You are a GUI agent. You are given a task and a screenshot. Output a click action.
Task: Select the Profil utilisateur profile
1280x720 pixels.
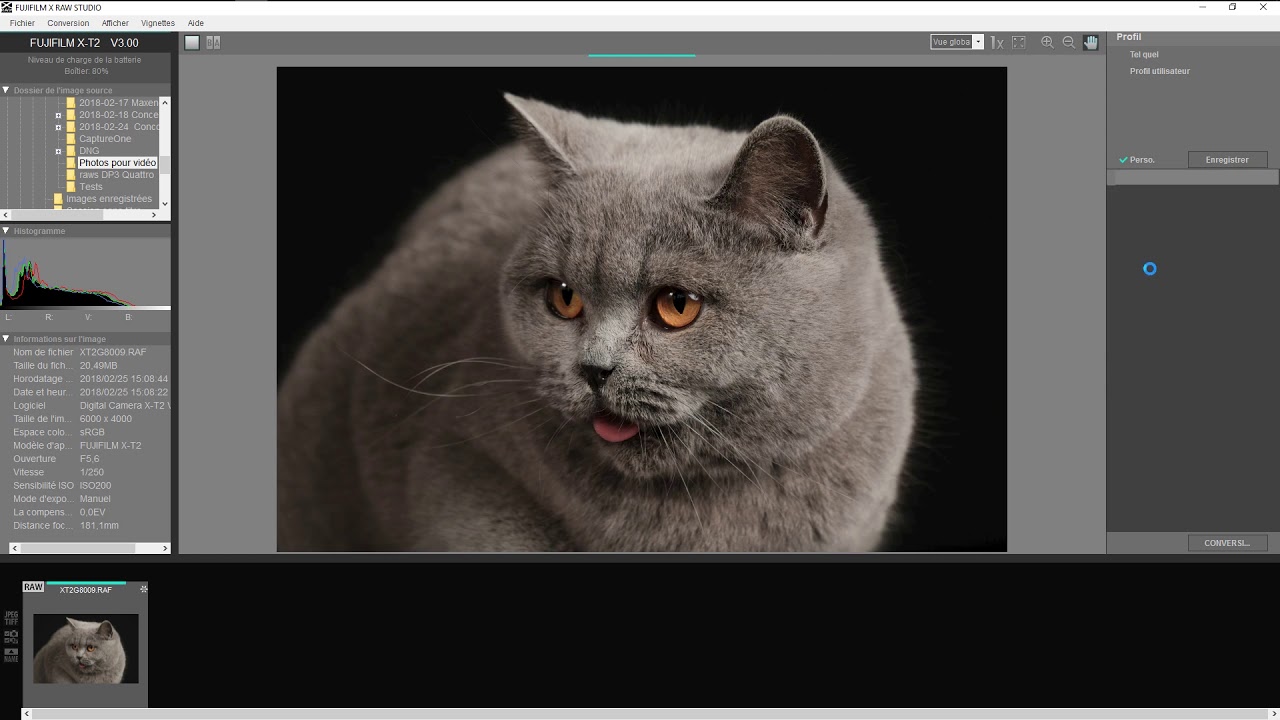(1160, 71)
